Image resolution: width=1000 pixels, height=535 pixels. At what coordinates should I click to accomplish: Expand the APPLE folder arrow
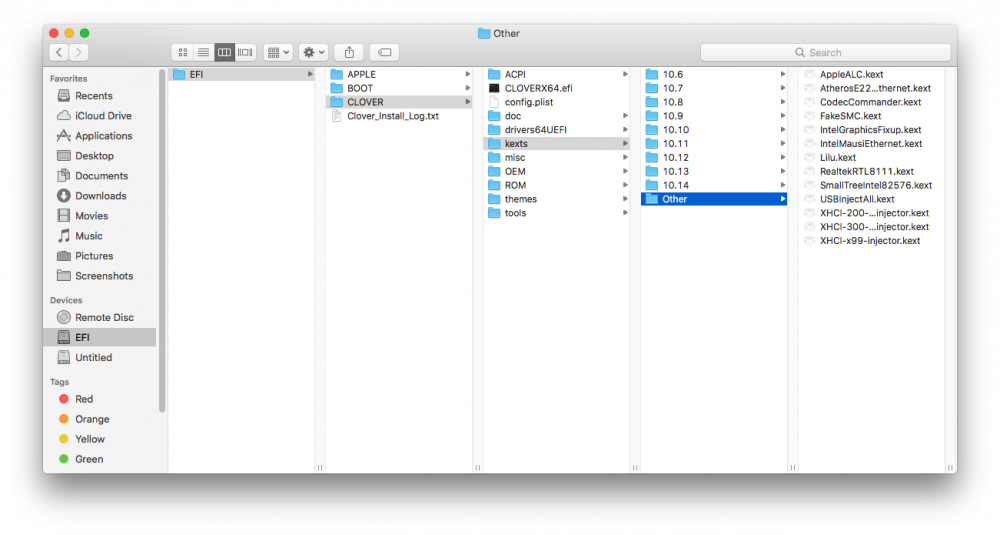pos(467,75)
